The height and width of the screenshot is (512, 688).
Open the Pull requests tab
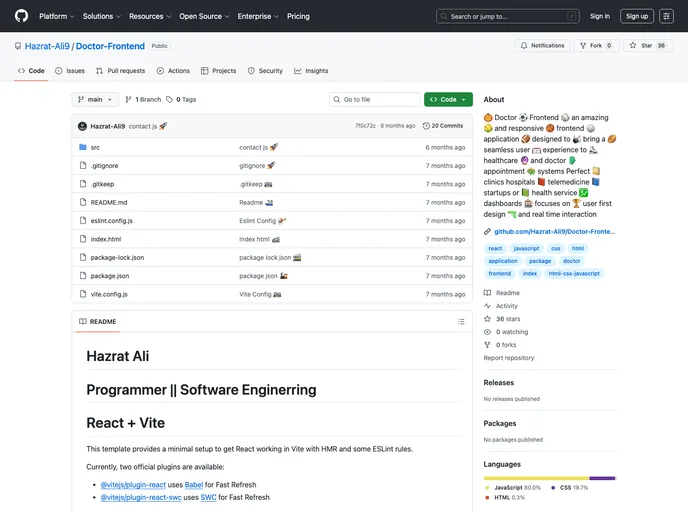[x=120, y=71]
